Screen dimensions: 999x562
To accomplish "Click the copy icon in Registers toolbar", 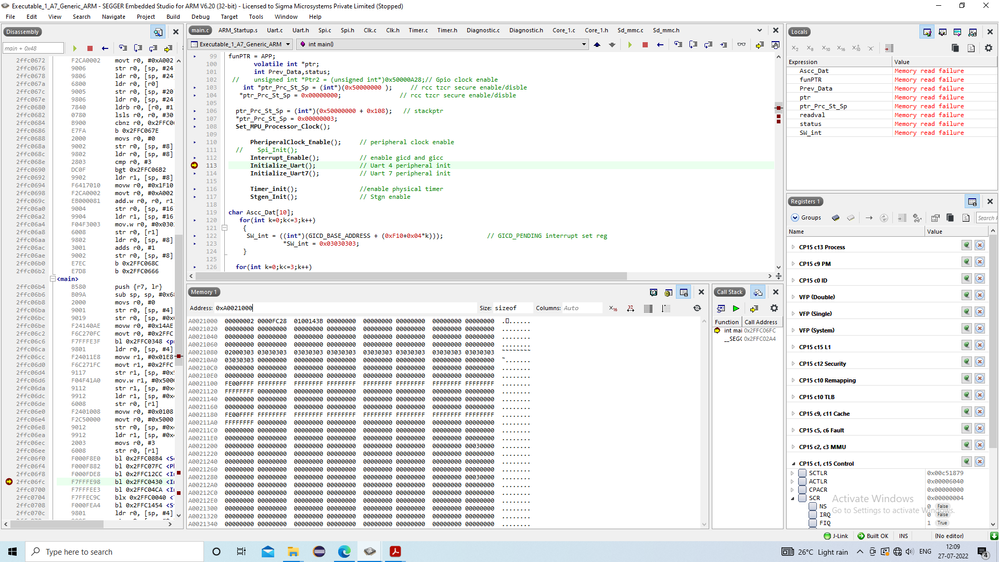I will point(950,218).
